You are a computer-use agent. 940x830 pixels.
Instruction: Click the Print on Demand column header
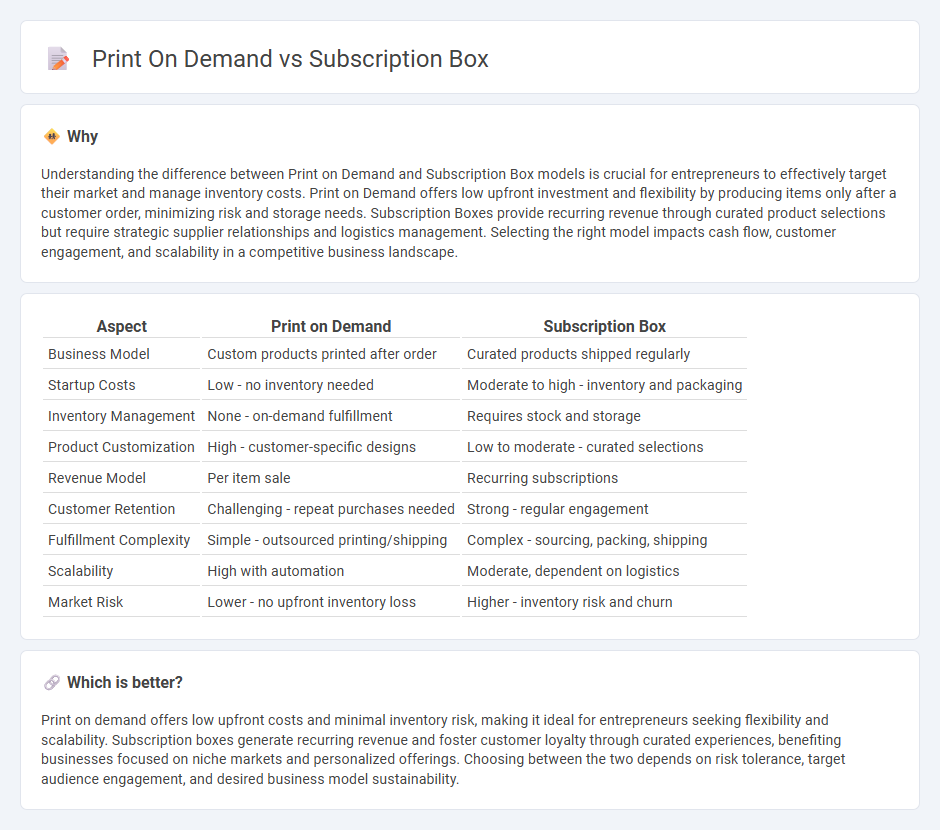point(331,326)
